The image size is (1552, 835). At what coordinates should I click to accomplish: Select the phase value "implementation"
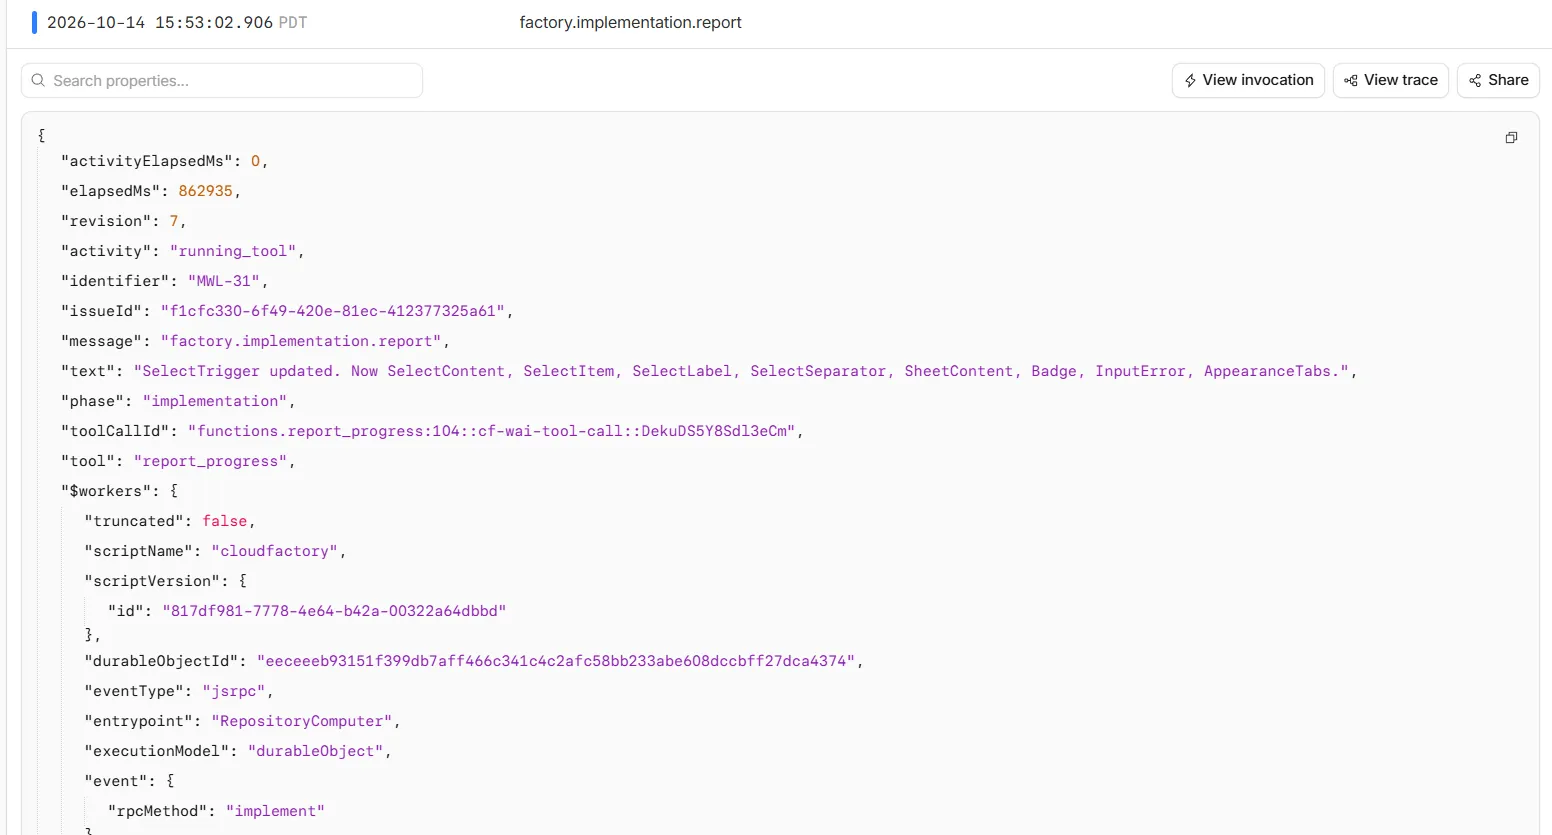[x=215, y=401]
